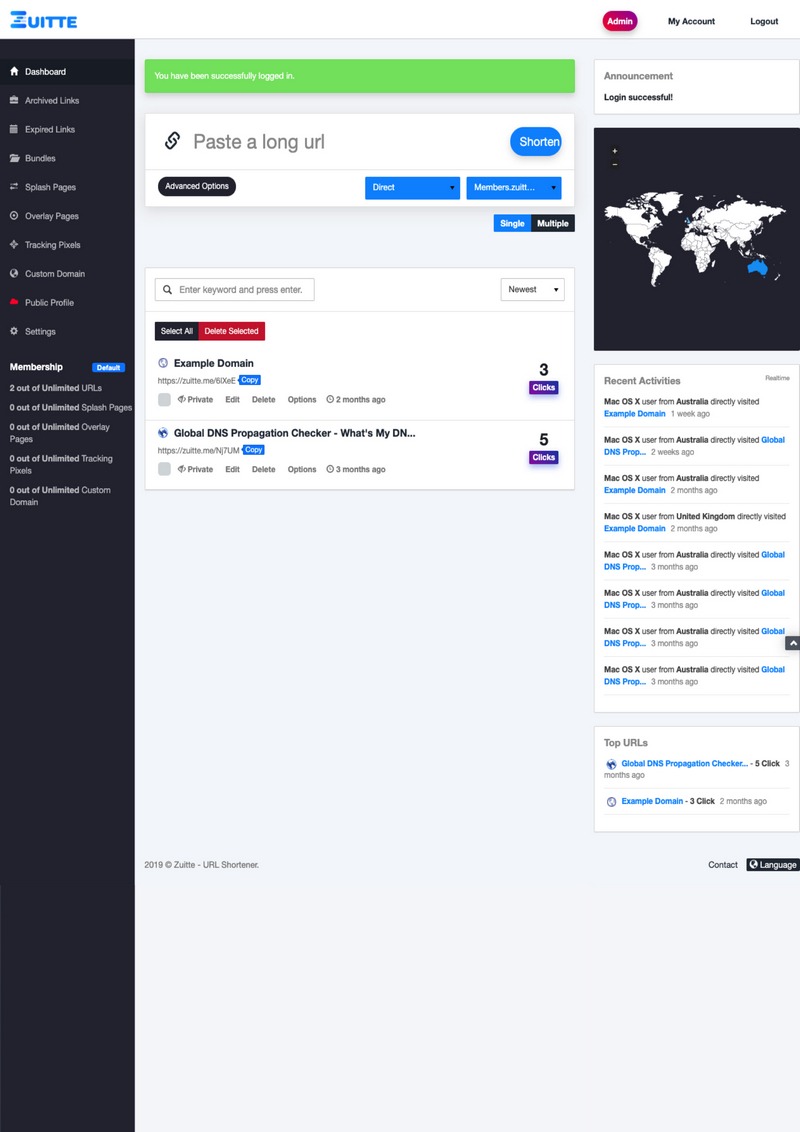Click the Splash Pages arrows icon
This screenshot has height=1132, width=800.
pos(14,187)
